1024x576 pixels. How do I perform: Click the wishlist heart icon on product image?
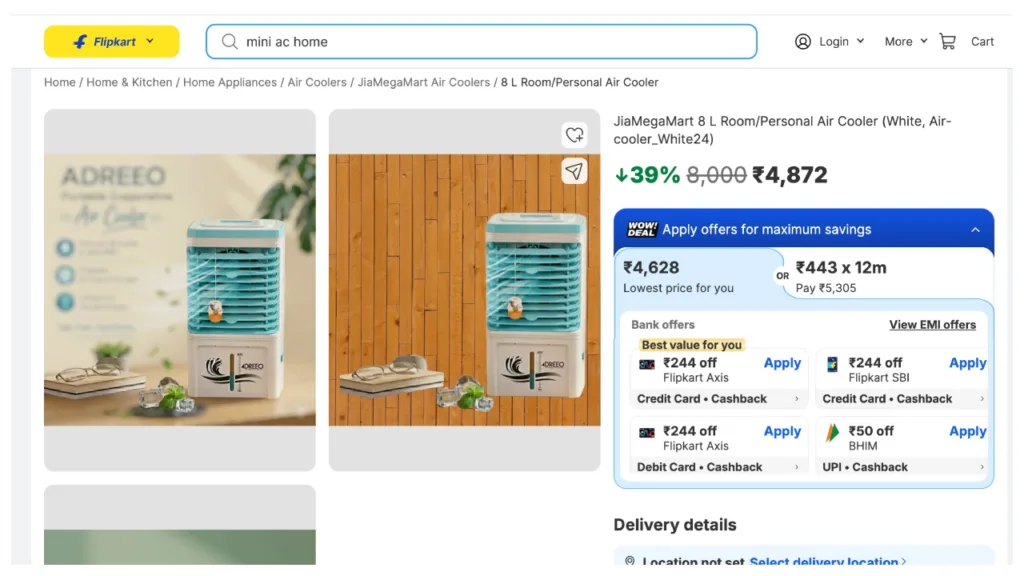click(574, 135)
